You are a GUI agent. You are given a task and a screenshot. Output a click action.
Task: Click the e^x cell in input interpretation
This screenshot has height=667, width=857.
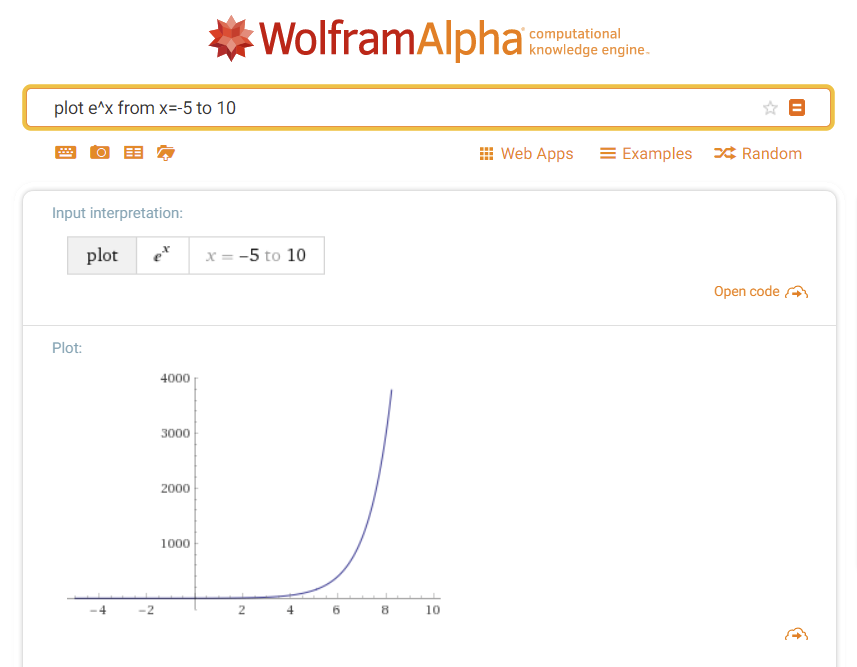162,255
